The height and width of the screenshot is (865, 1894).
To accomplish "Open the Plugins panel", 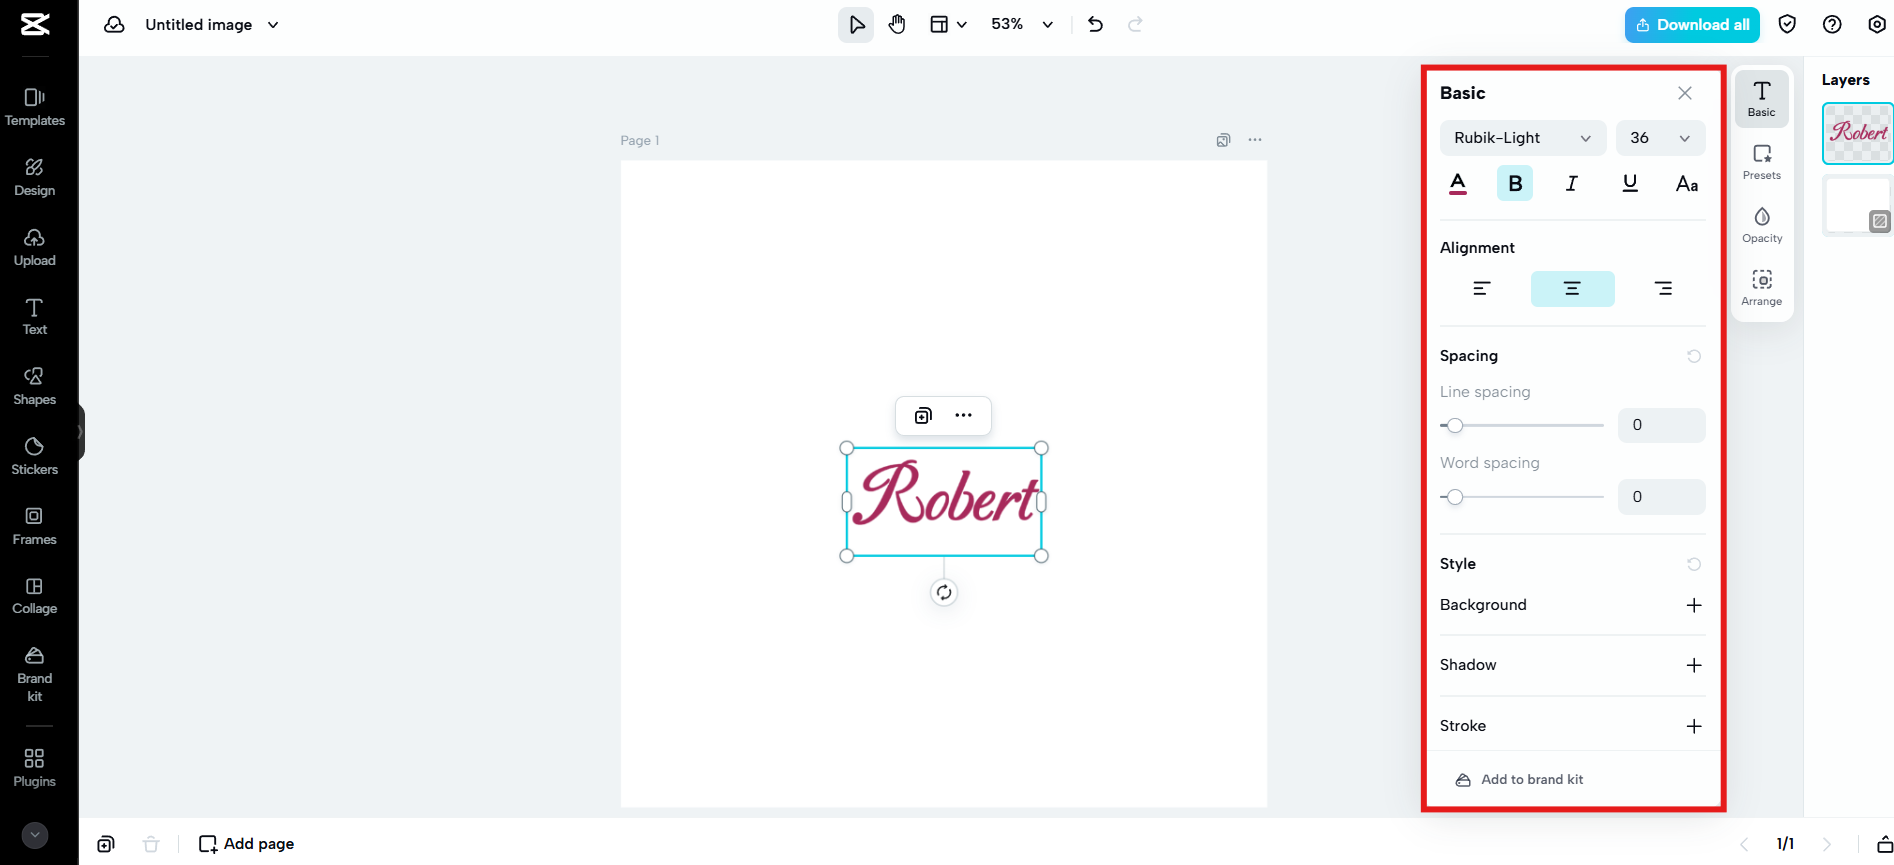I will pos(35,769).
